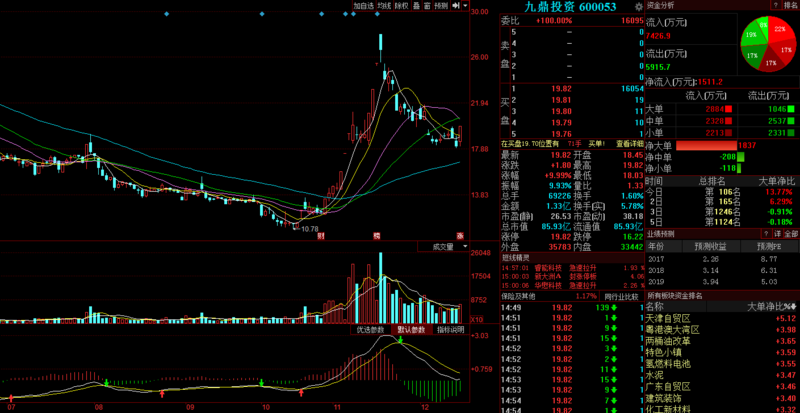
Task: Open the 预测 forecast tool
Action: click(441, 6)
